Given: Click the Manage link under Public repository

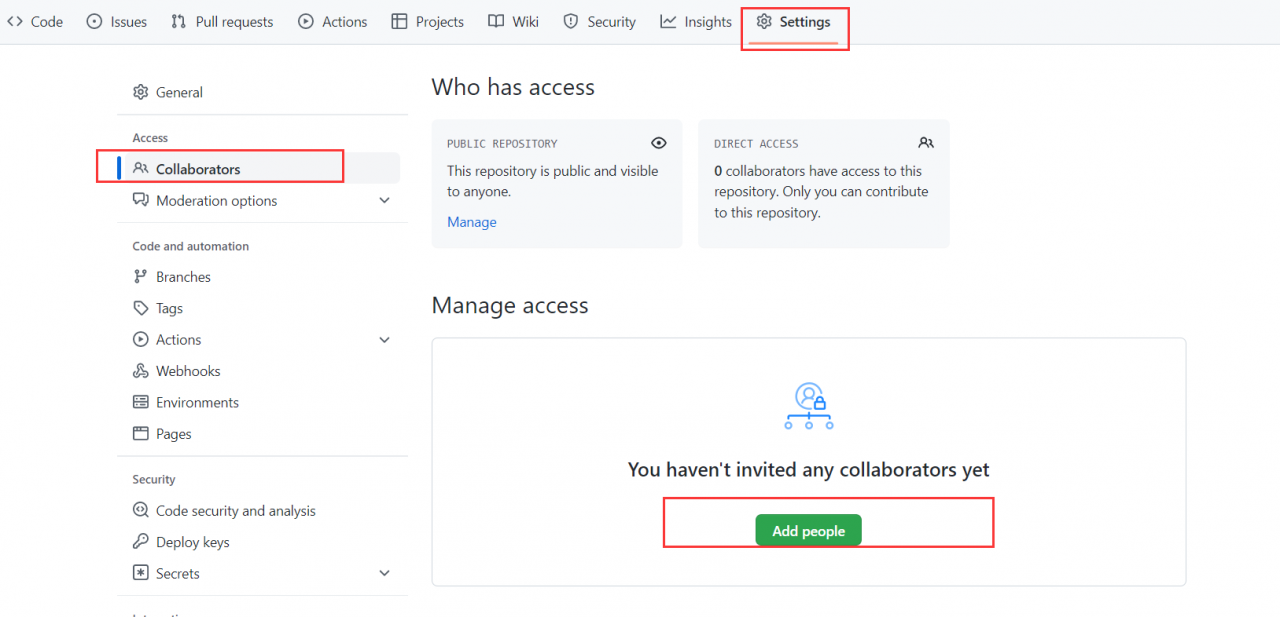Looking at the screenshot, I should point(472,222).
